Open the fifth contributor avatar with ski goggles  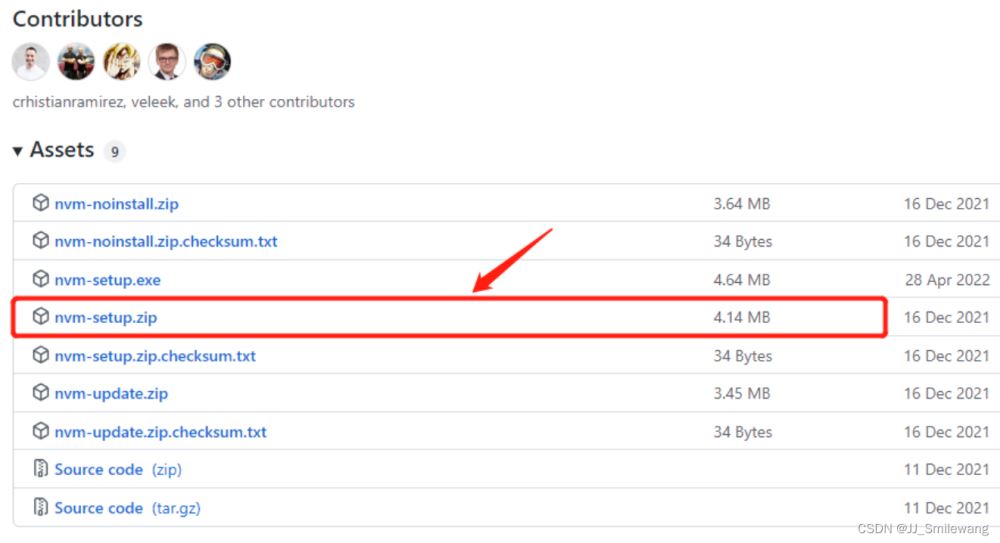click(212, 62)
